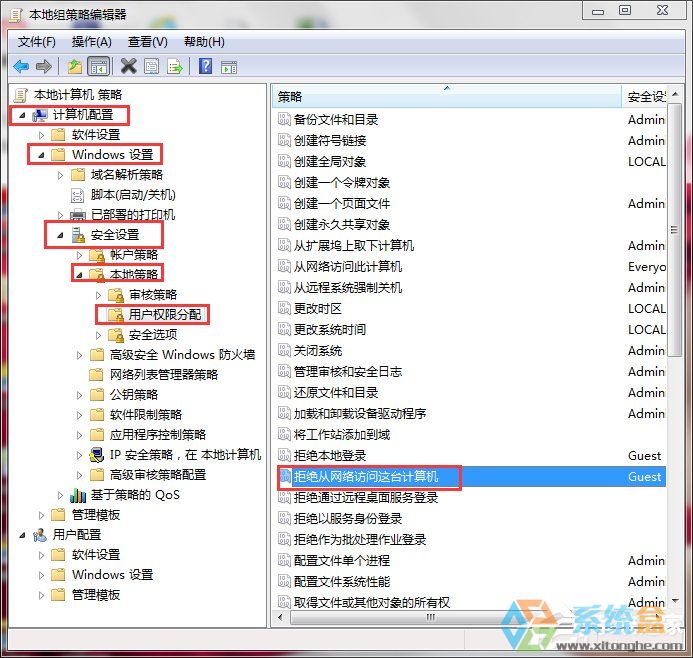
Task: Expand the 高级审核策略配置 node
Action: (80, 475)
